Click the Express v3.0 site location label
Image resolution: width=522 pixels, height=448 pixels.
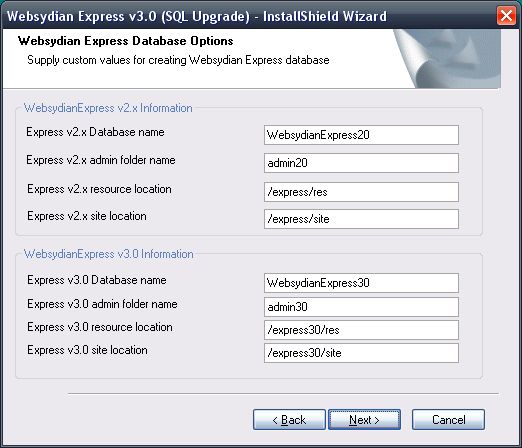(x=87, y=350)
